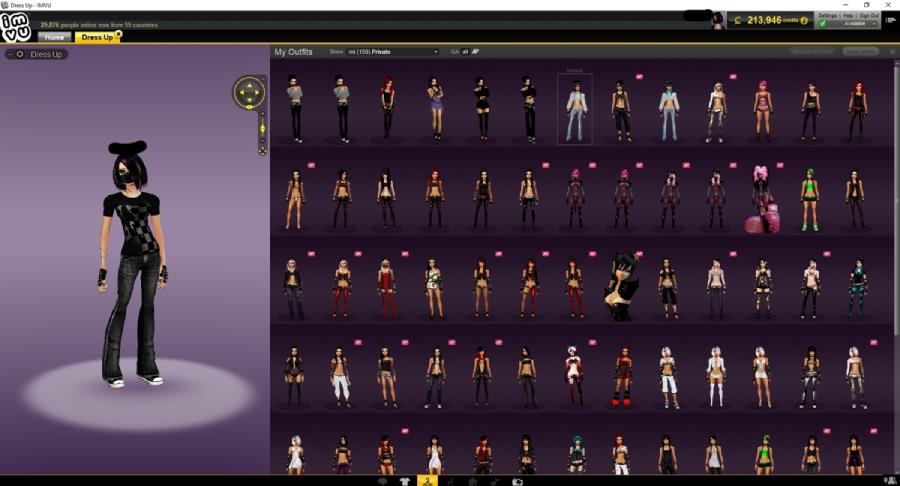Viewport: 900px width, 486px height.
Task: Select the white and red maid outfit
Action: [x=573, y=376]
